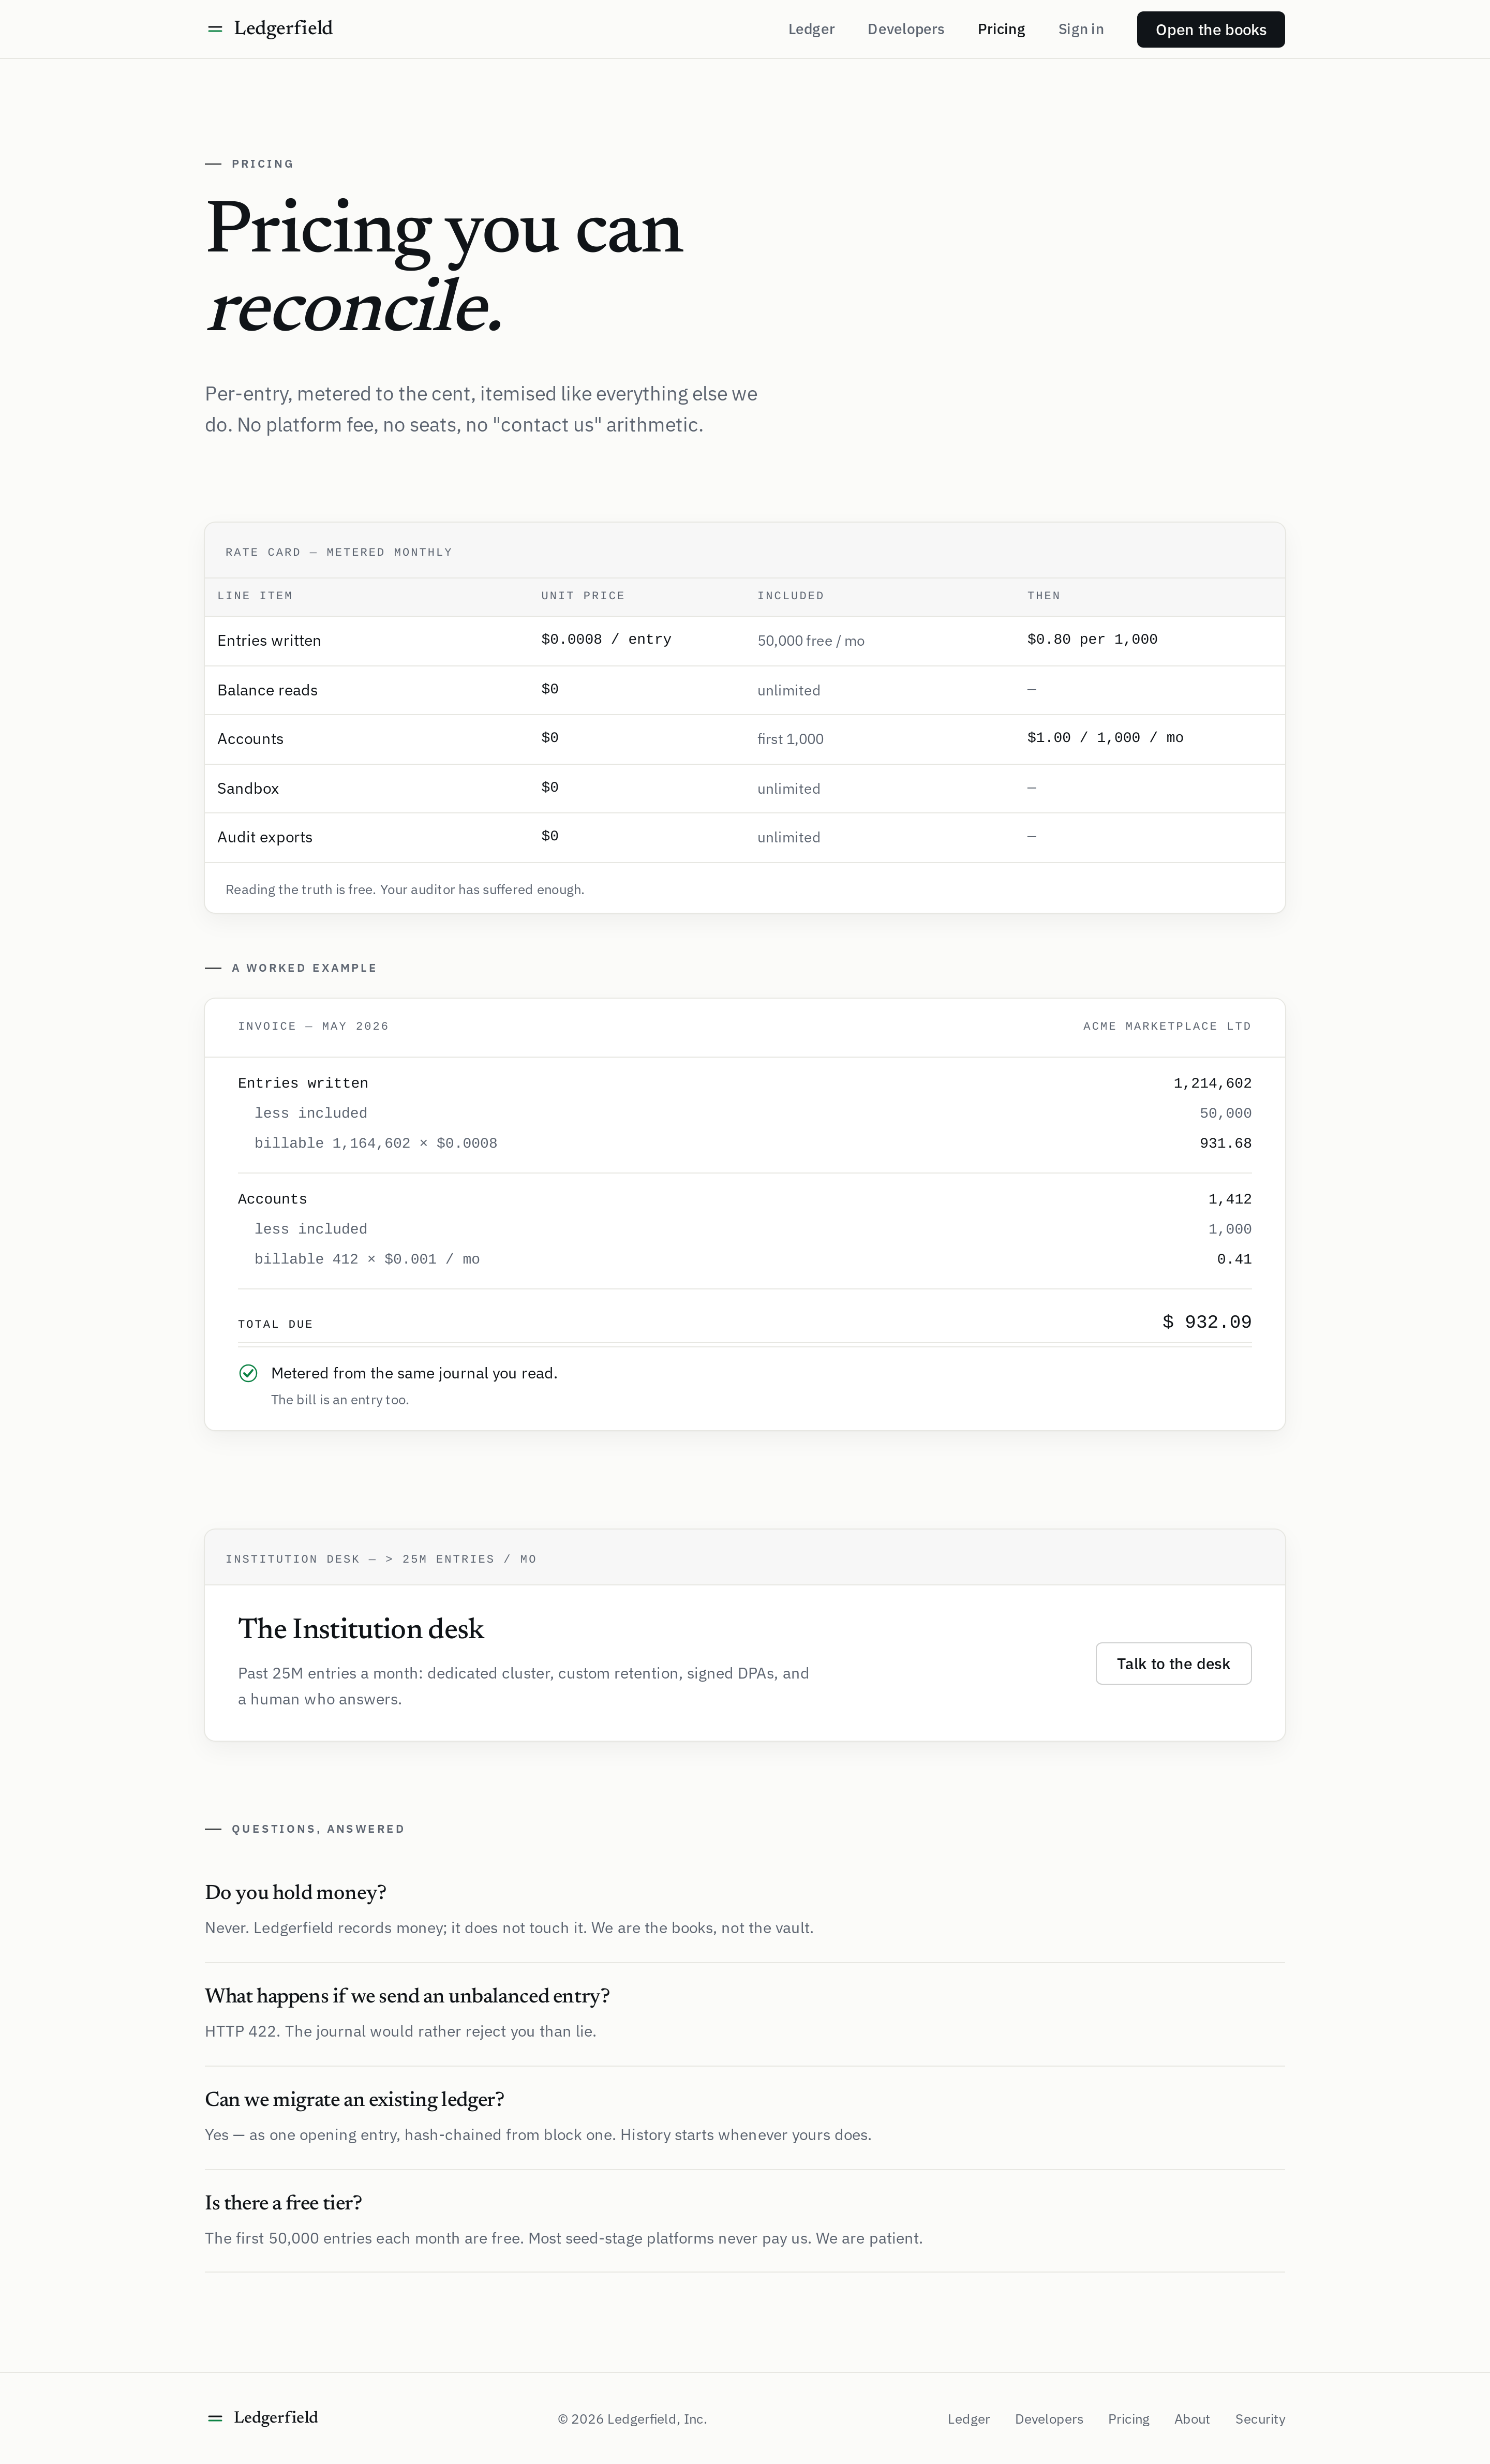The image size is (1490, 2464).
Task: Click the '$0.0008 / entry' unit price
Action: (x=606, y=639)
